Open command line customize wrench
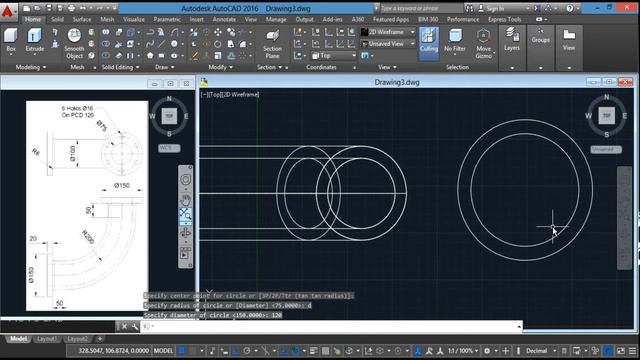 tap(135, 327)
